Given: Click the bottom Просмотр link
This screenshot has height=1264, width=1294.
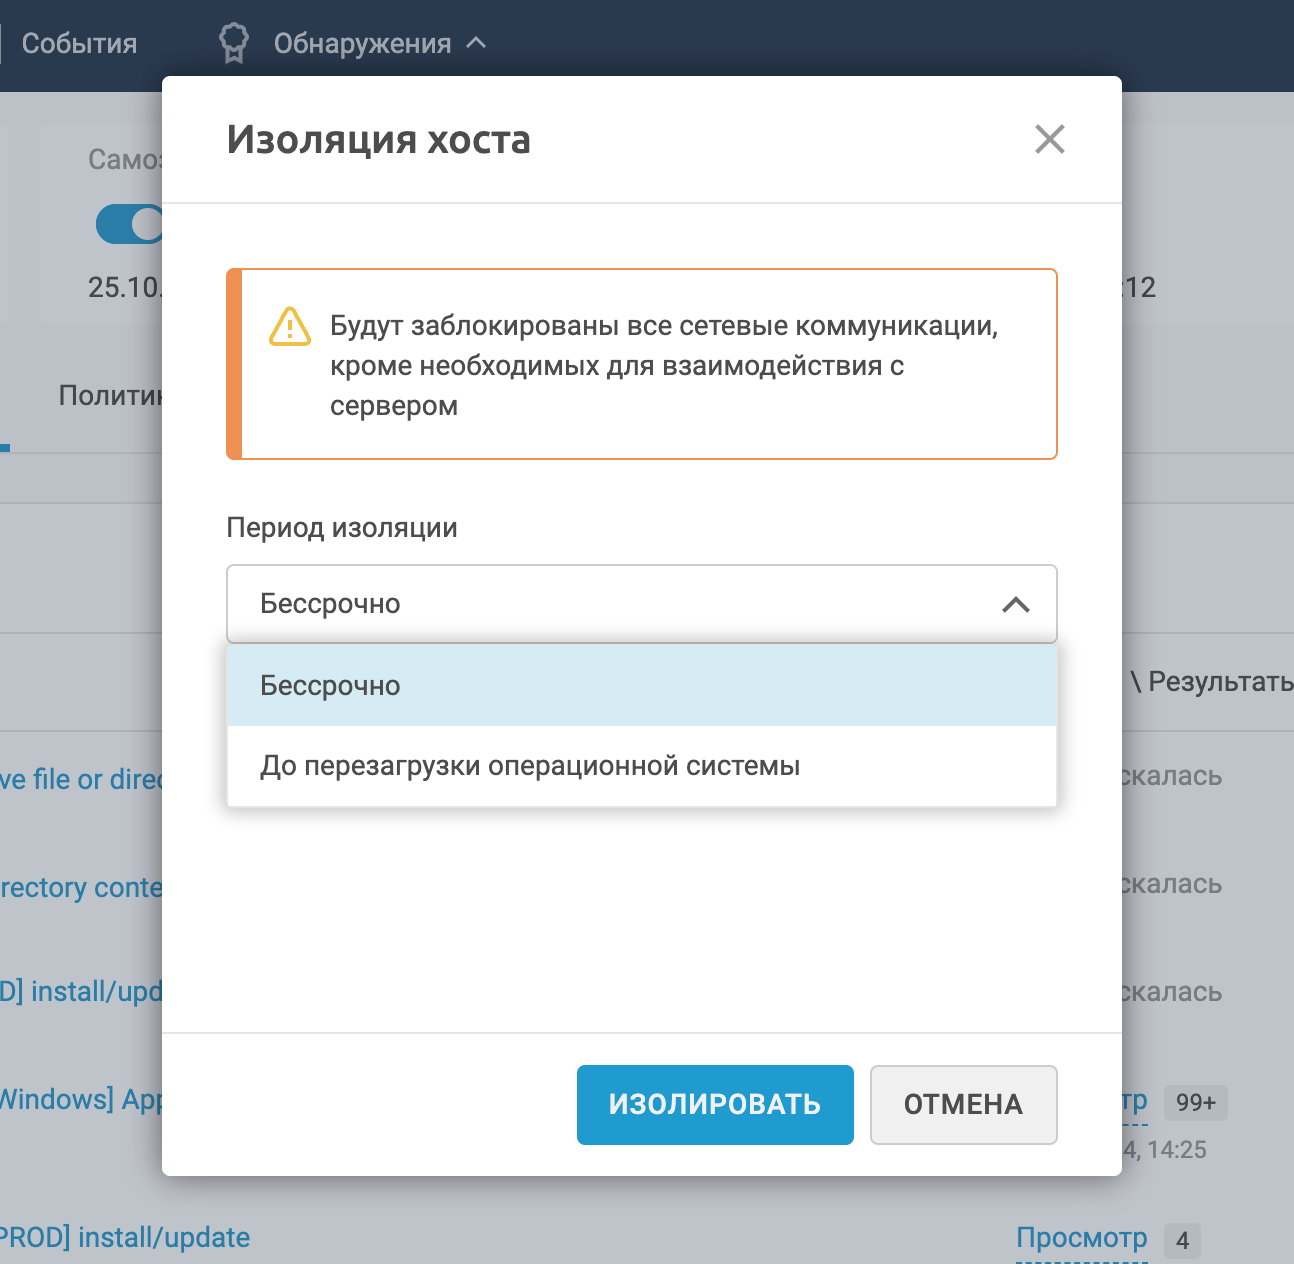Looking at the screenshot, I should coord(1081,1238).
